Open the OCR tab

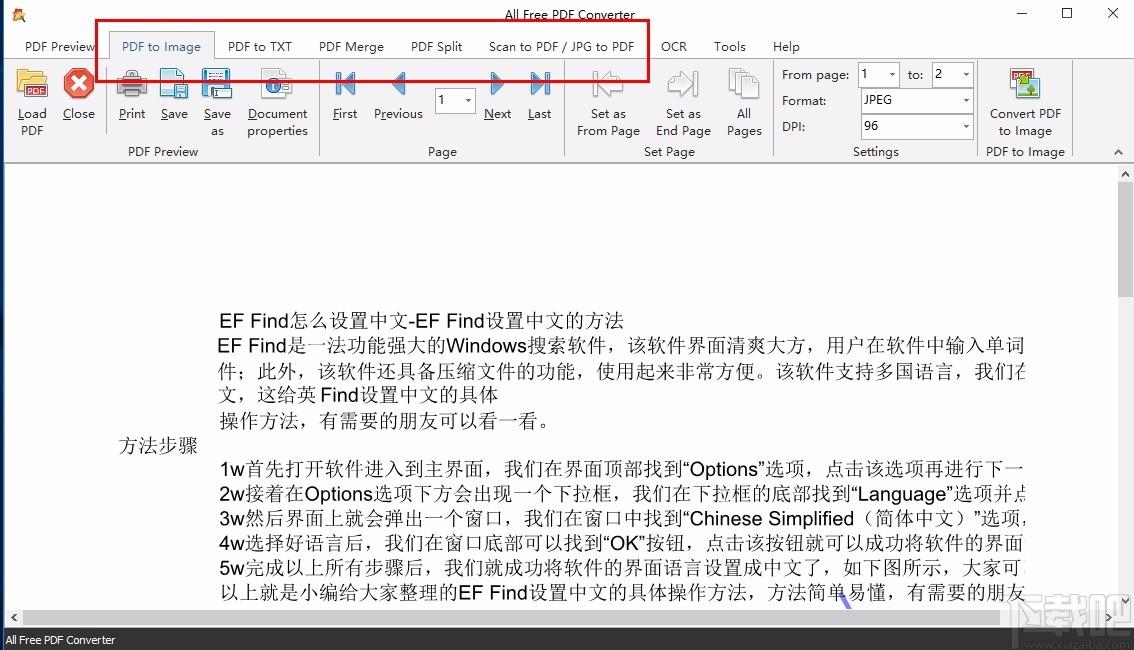click(673, 46)
